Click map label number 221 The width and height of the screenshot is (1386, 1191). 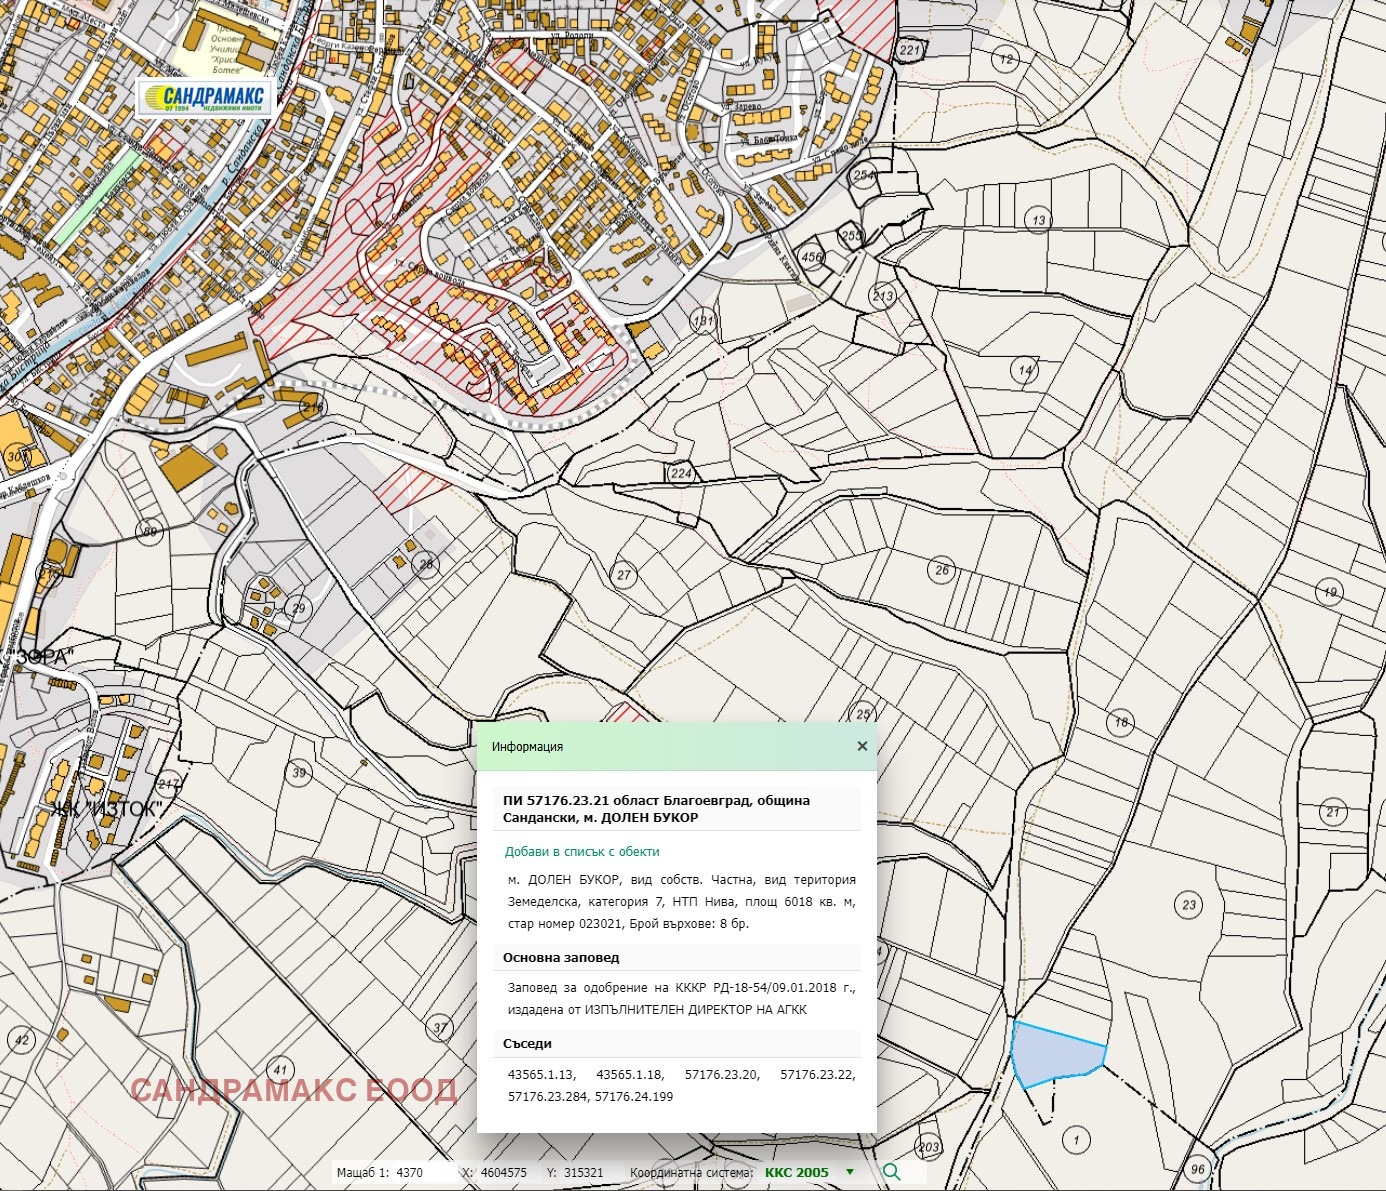click(908, 50)
